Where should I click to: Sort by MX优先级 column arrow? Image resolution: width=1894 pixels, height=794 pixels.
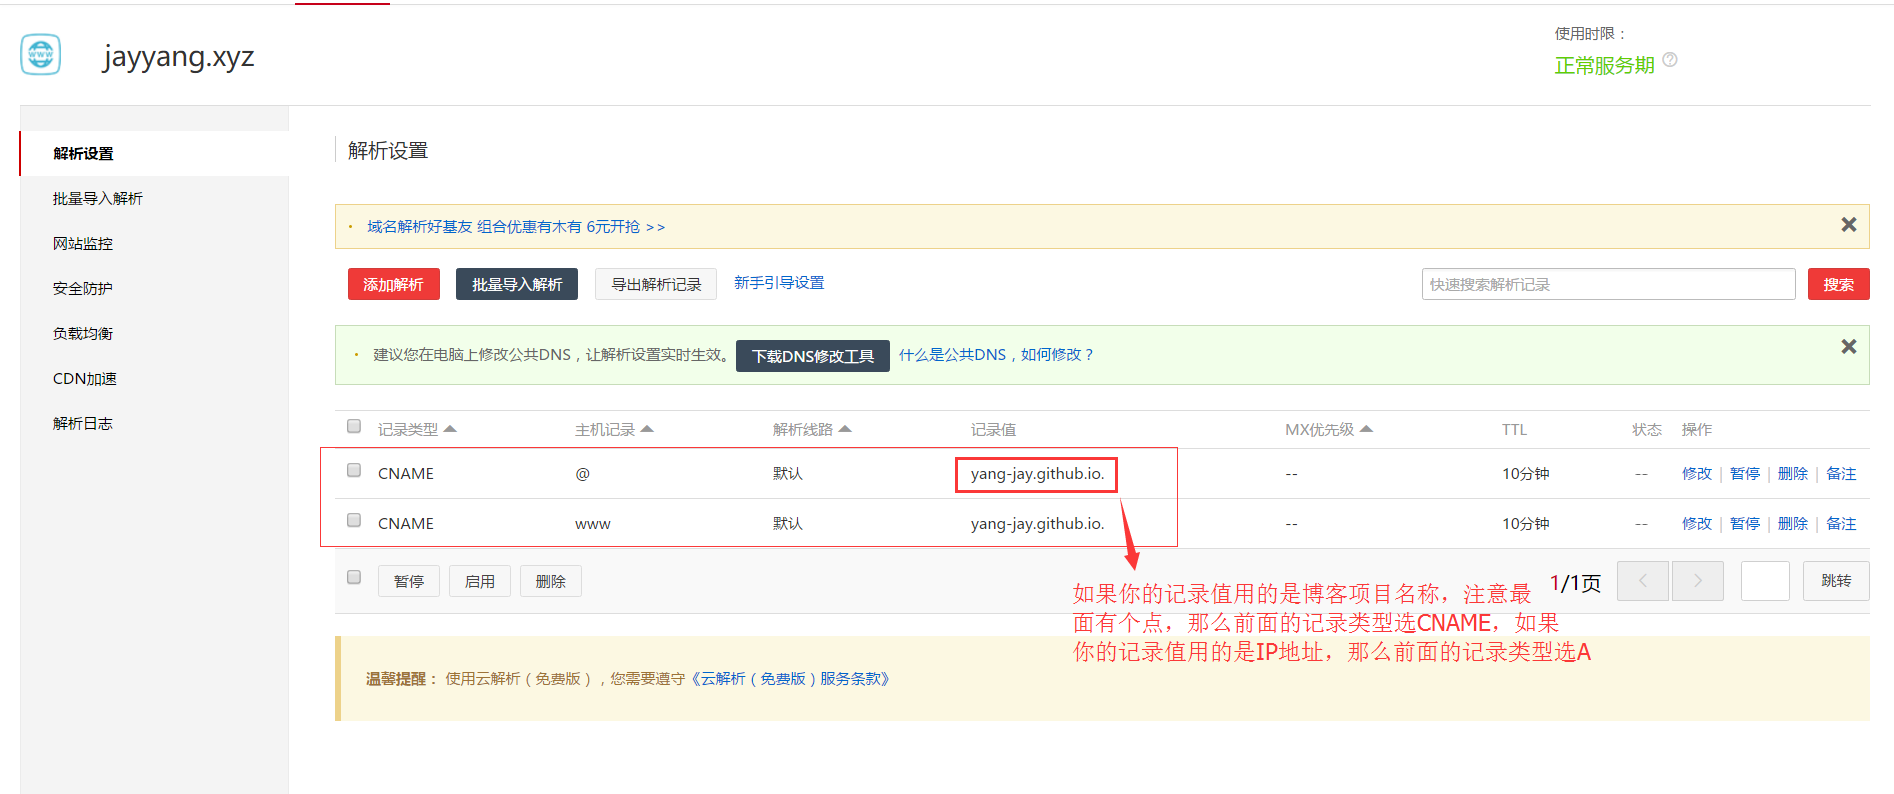pyautogui.click(x=1367, y=429)
